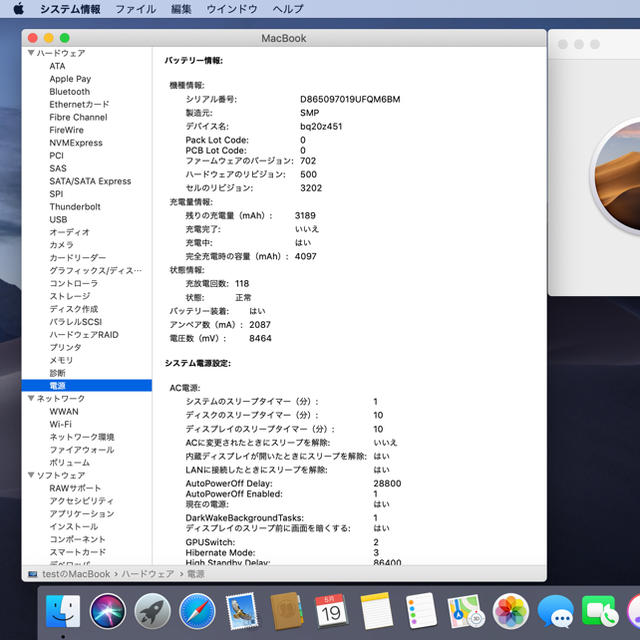Click testのMacBook in the path bar
The width and height of the screenshot is (640, 640).
pos(76,574)
